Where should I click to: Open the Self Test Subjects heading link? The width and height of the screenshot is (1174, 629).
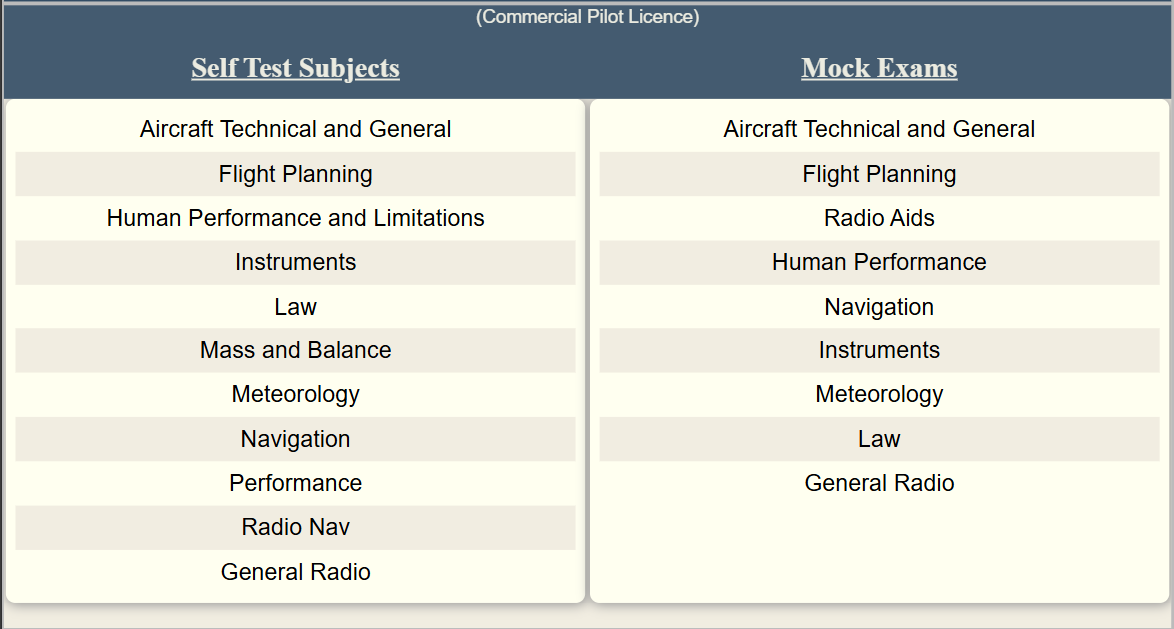pyautogui.click(x=295, y=68)
